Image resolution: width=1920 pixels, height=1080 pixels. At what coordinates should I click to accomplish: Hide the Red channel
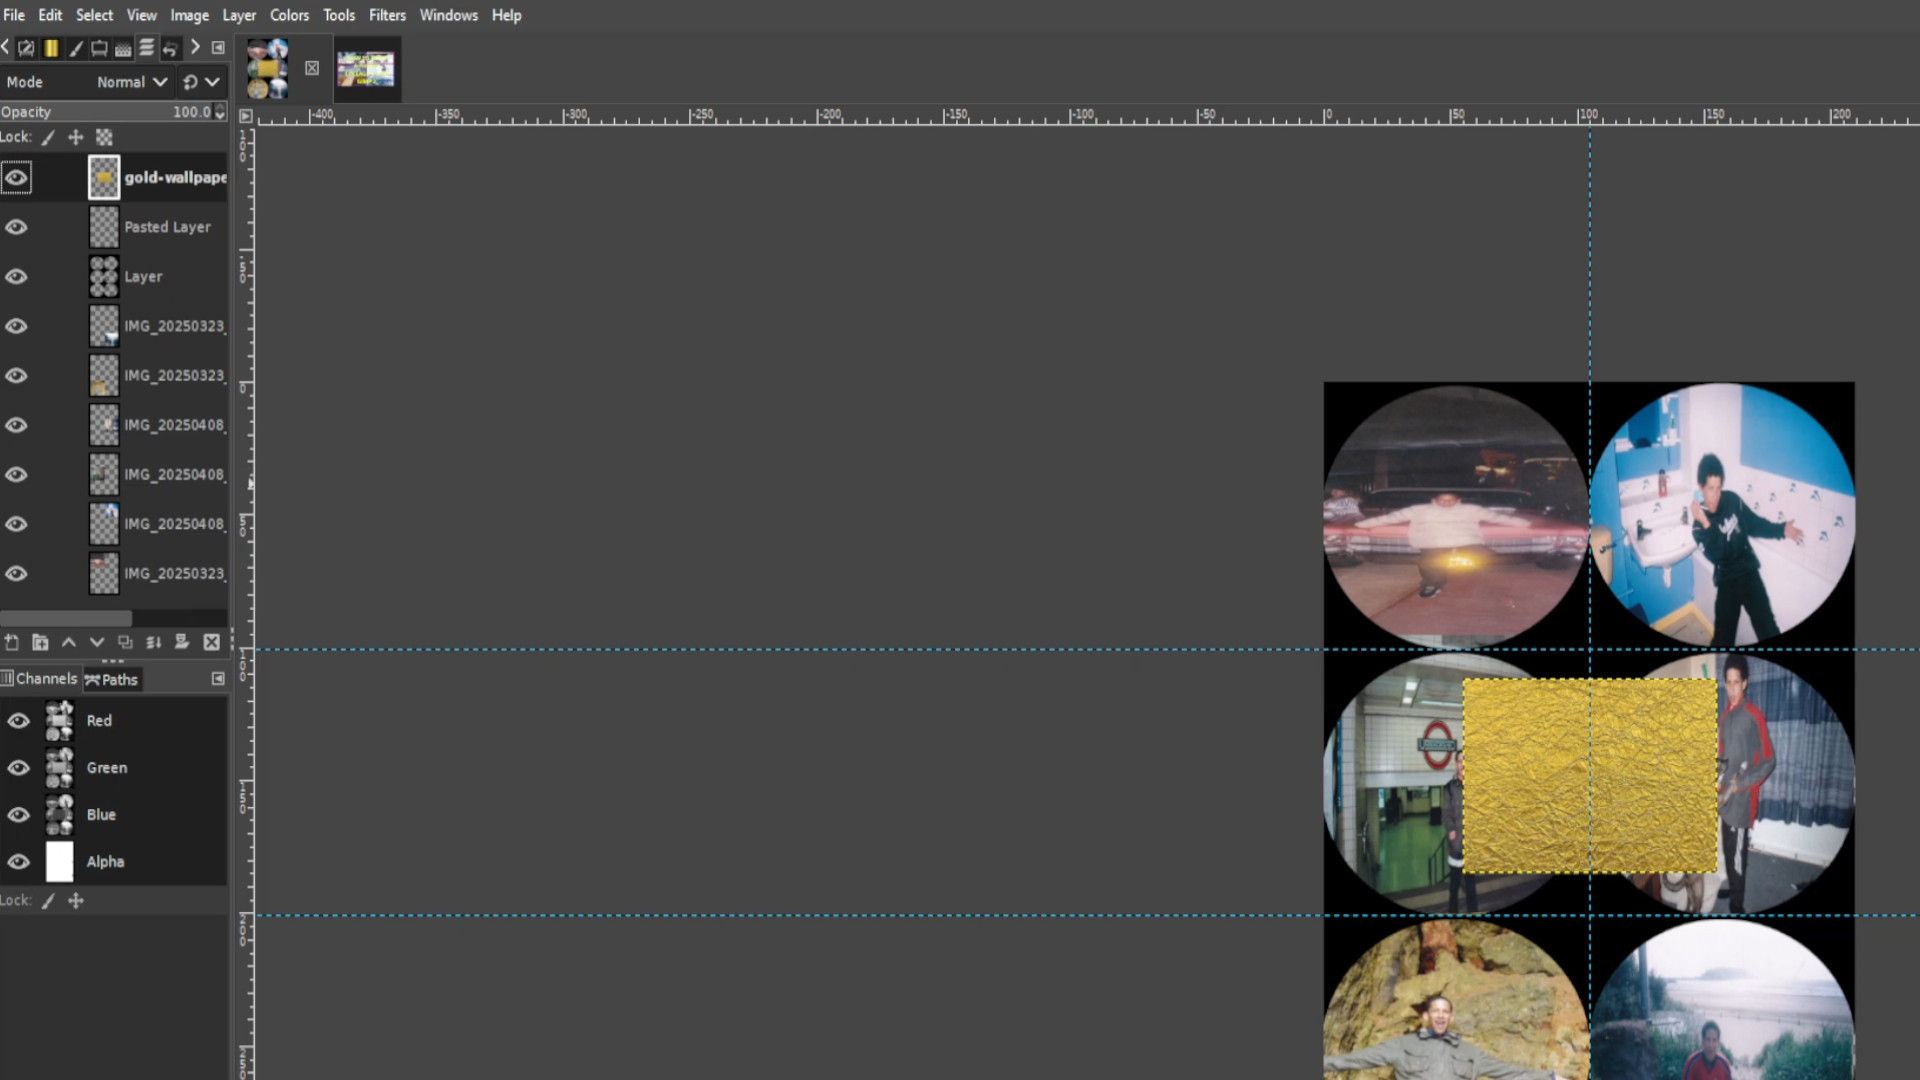point(18,720)
